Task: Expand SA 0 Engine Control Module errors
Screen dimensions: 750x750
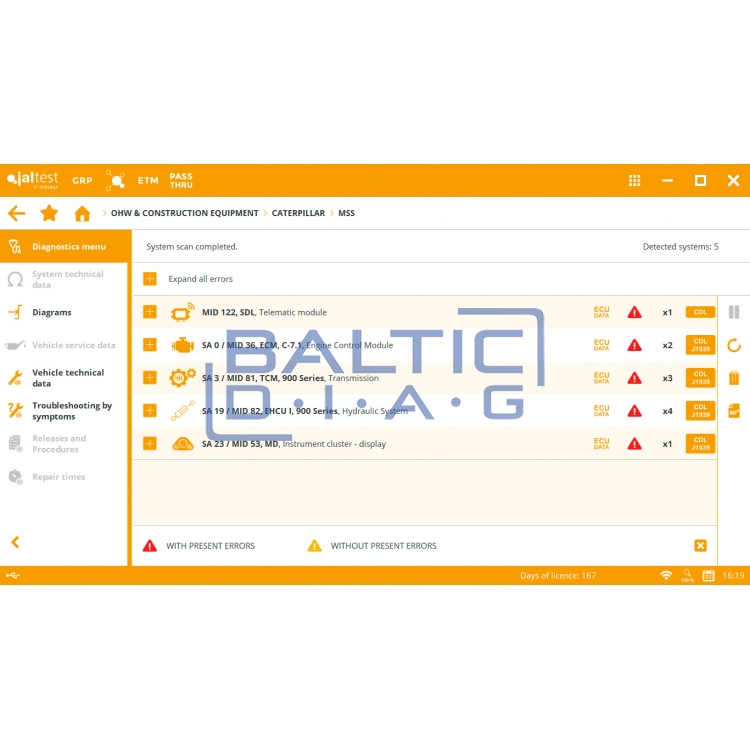Action: [x=150, y=345]
